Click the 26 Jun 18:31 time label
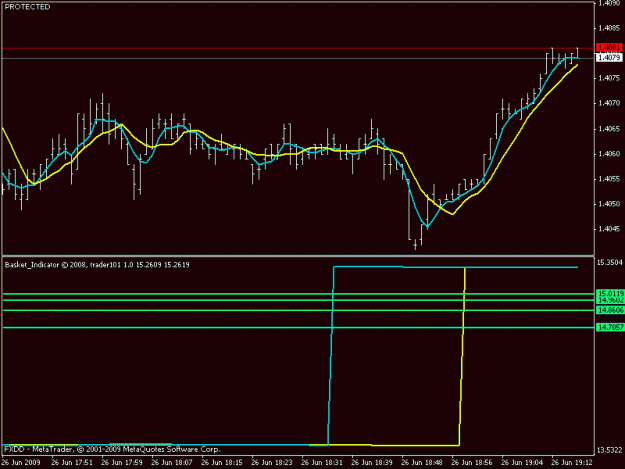The image size is (625, 469). (322, 463)
